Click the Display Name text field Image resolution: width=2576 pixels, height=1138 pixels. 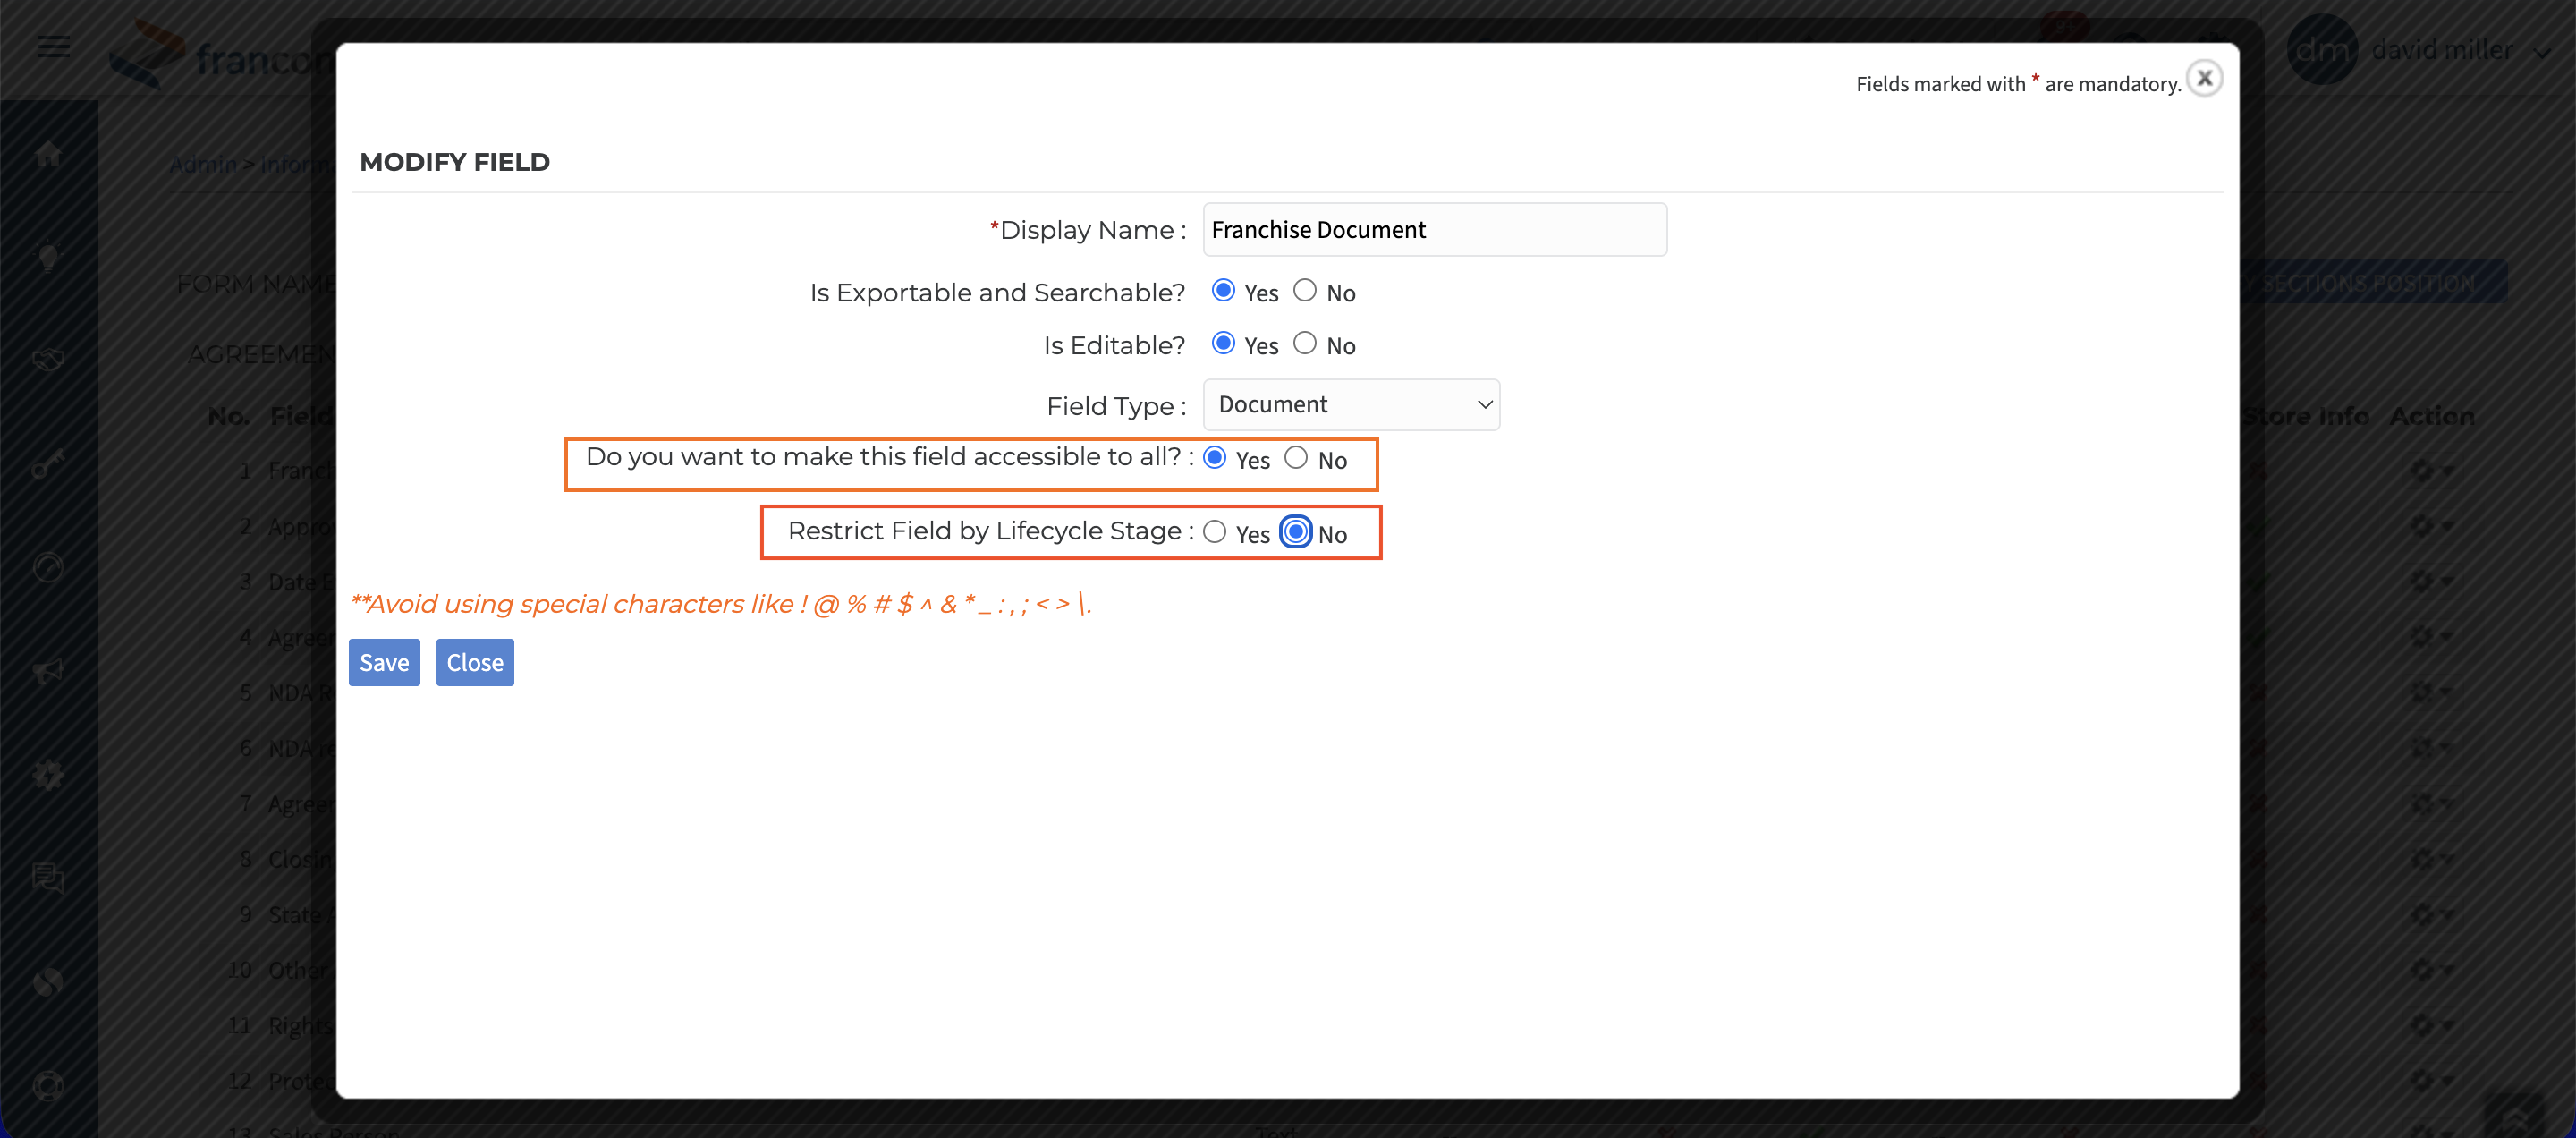(x=1434, y=229)
